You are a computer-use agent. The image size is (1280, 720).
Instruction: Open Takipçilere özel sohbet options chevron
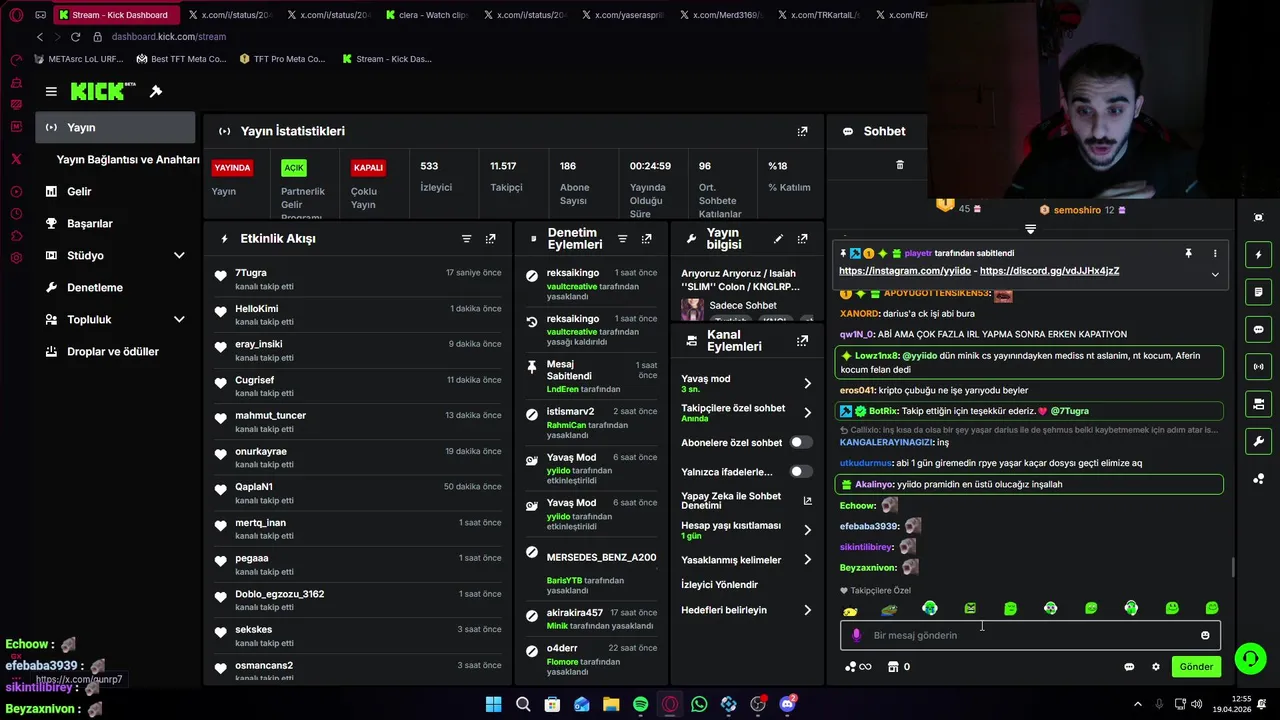click(807, 412)
